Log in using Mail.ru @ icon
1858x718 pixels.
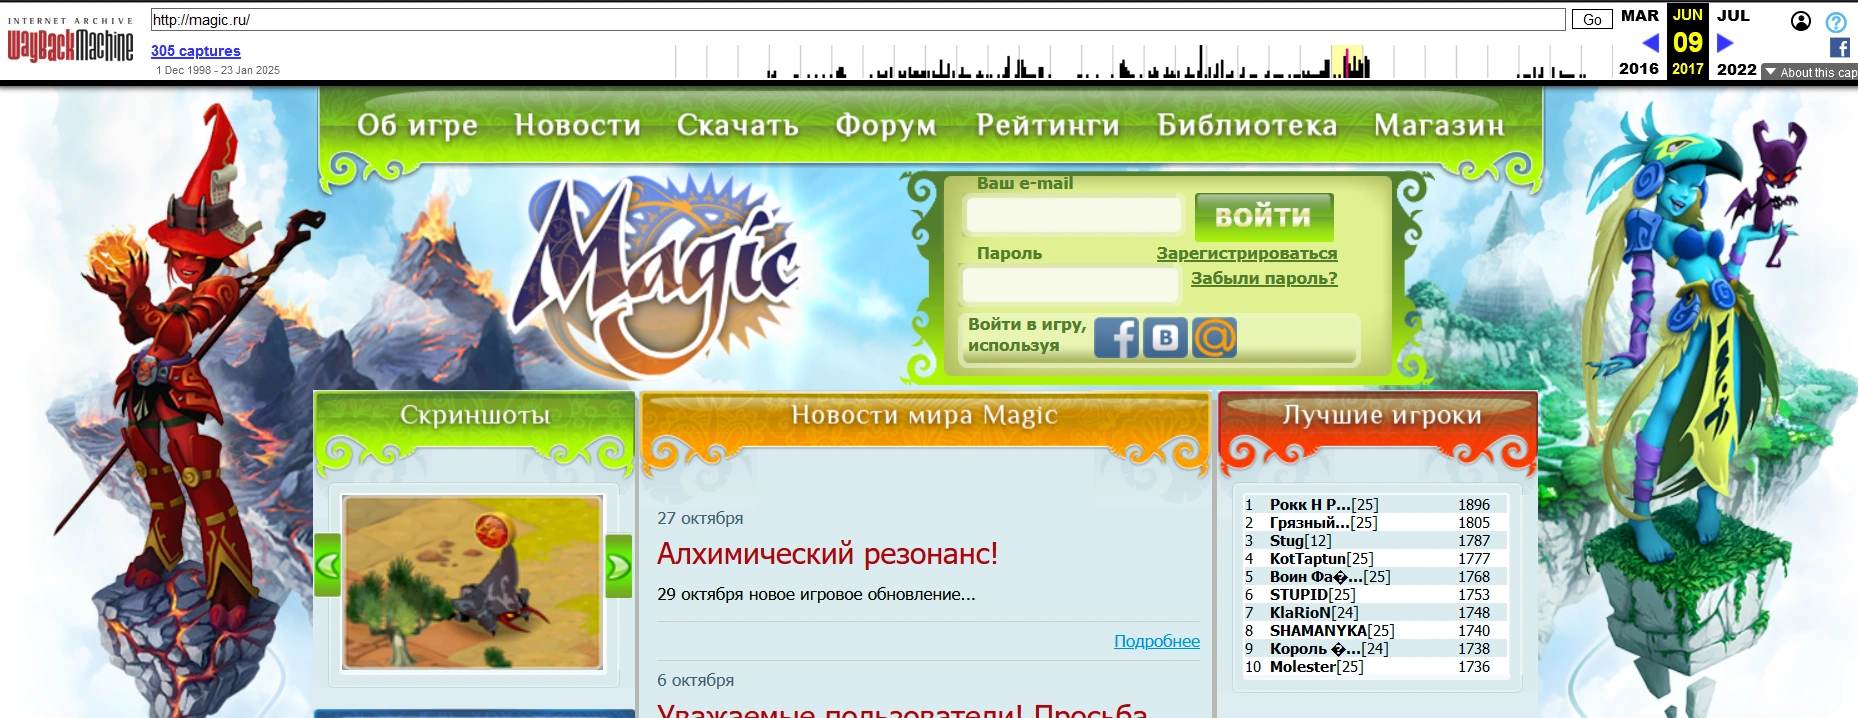coord(1214,337)
